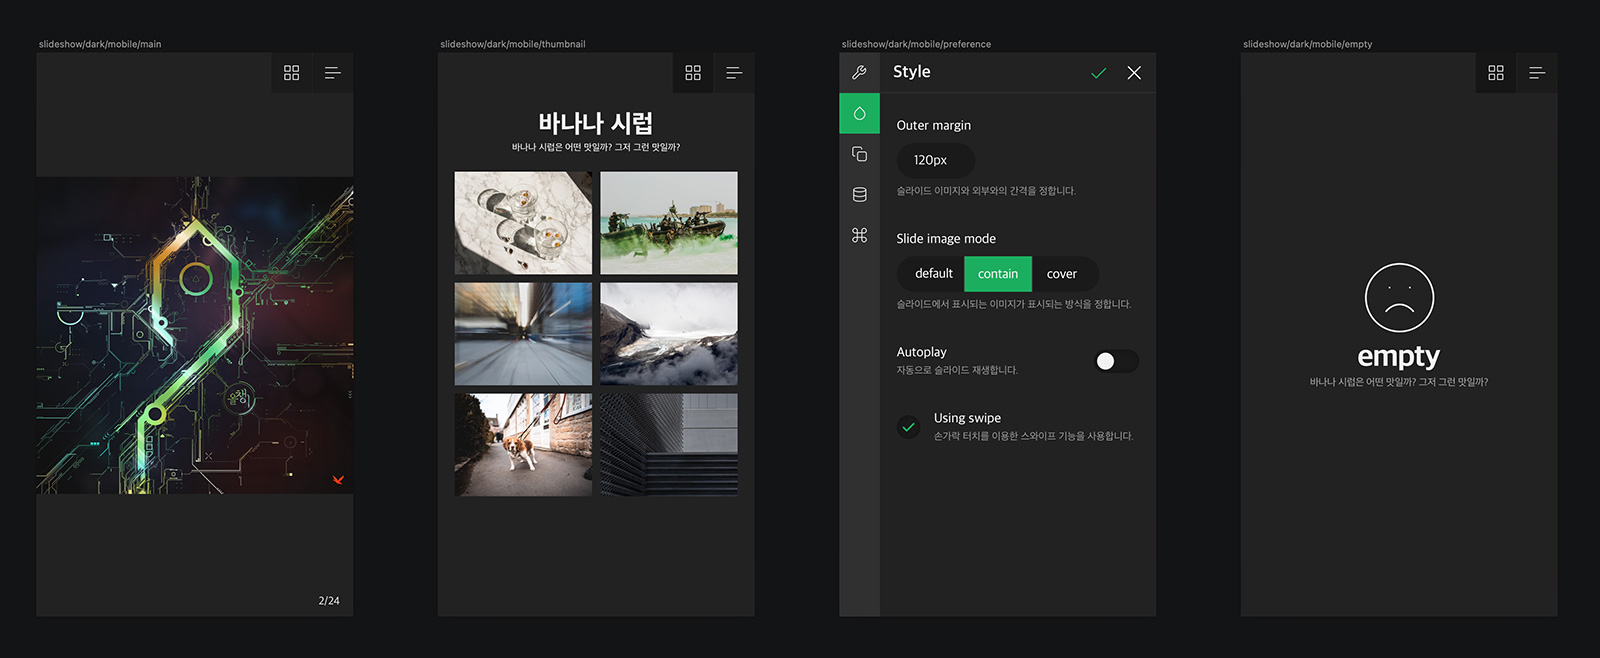This screenshot has width=1600, height=658.
Task: Open the military boat thumbnail
Action: (669, 223)
